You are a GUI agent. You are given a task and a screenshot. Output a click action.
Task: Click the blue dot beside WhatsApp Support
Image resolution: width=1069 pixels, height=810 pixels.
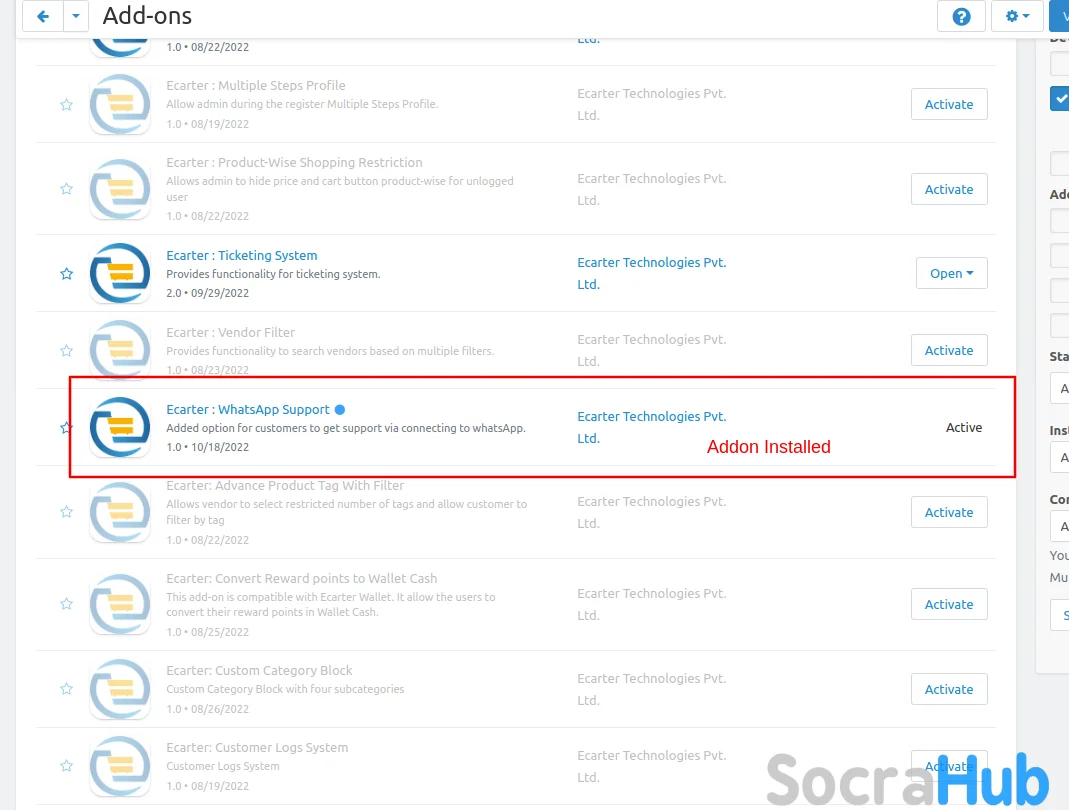tap(340, 410)
